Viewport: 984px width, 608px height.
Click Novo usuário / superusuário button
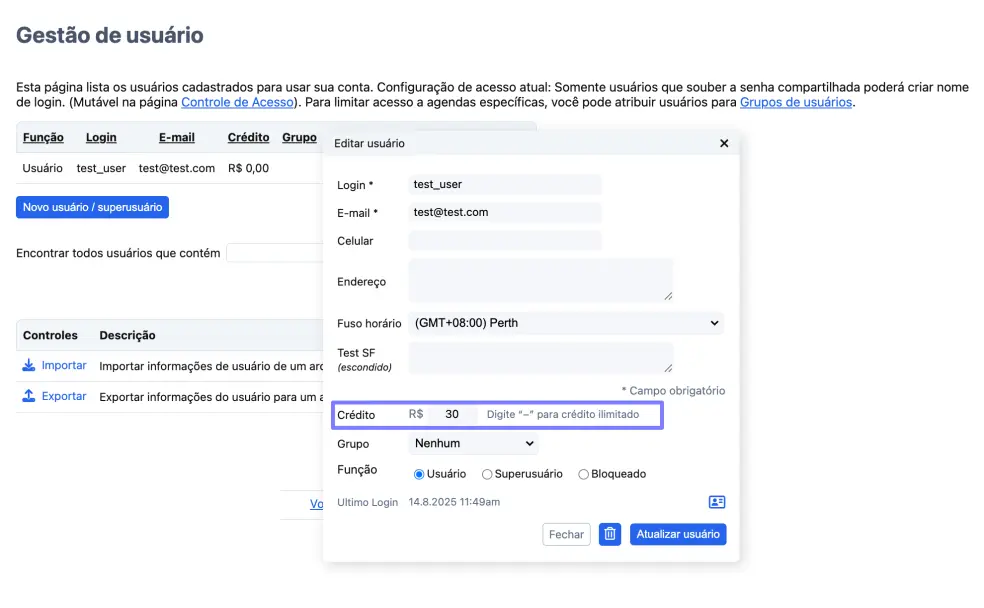[92, 207]
